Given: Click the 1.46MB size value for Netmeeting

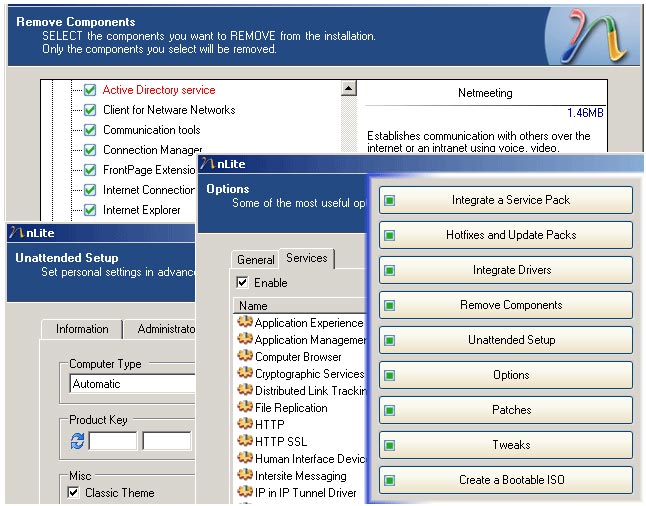Looking at the screenshot, I should click(x=585, y=112).
